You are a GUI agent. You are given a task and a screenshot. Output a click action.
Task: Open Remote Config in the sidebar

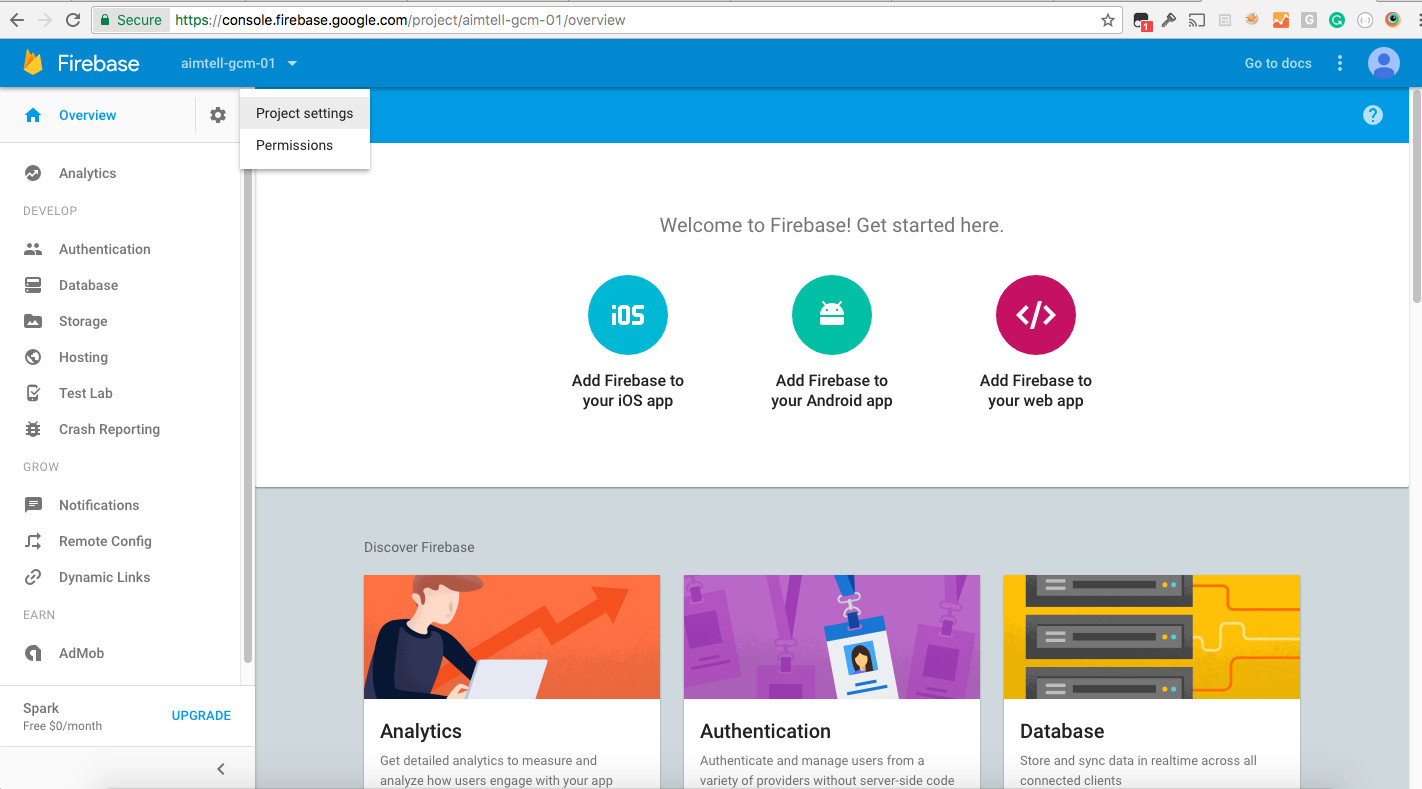106,541
